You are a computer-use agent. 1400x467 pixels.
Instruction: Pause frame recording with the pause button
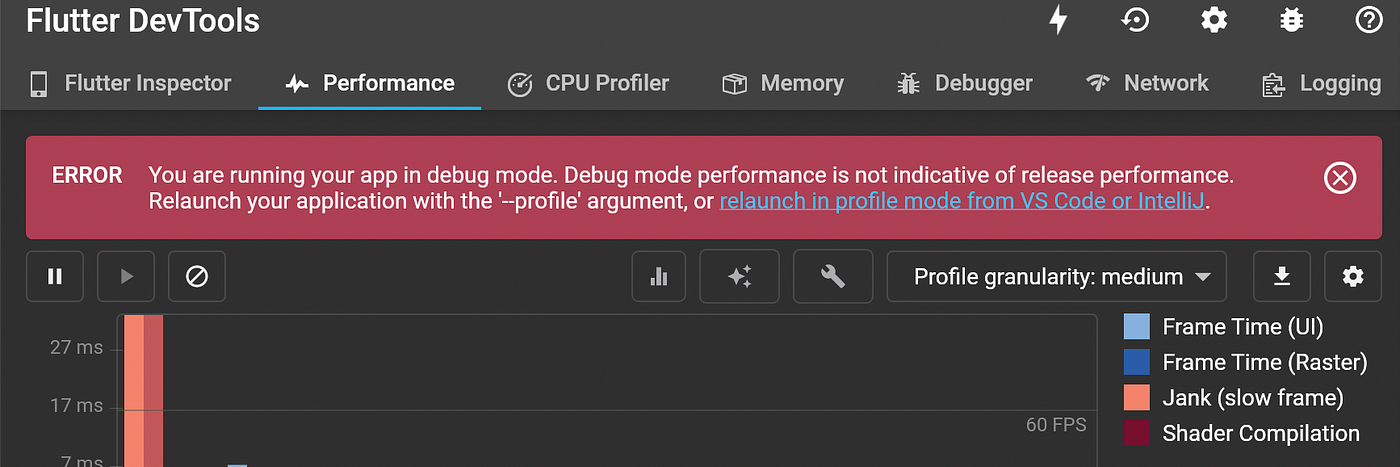pos(55,276)
